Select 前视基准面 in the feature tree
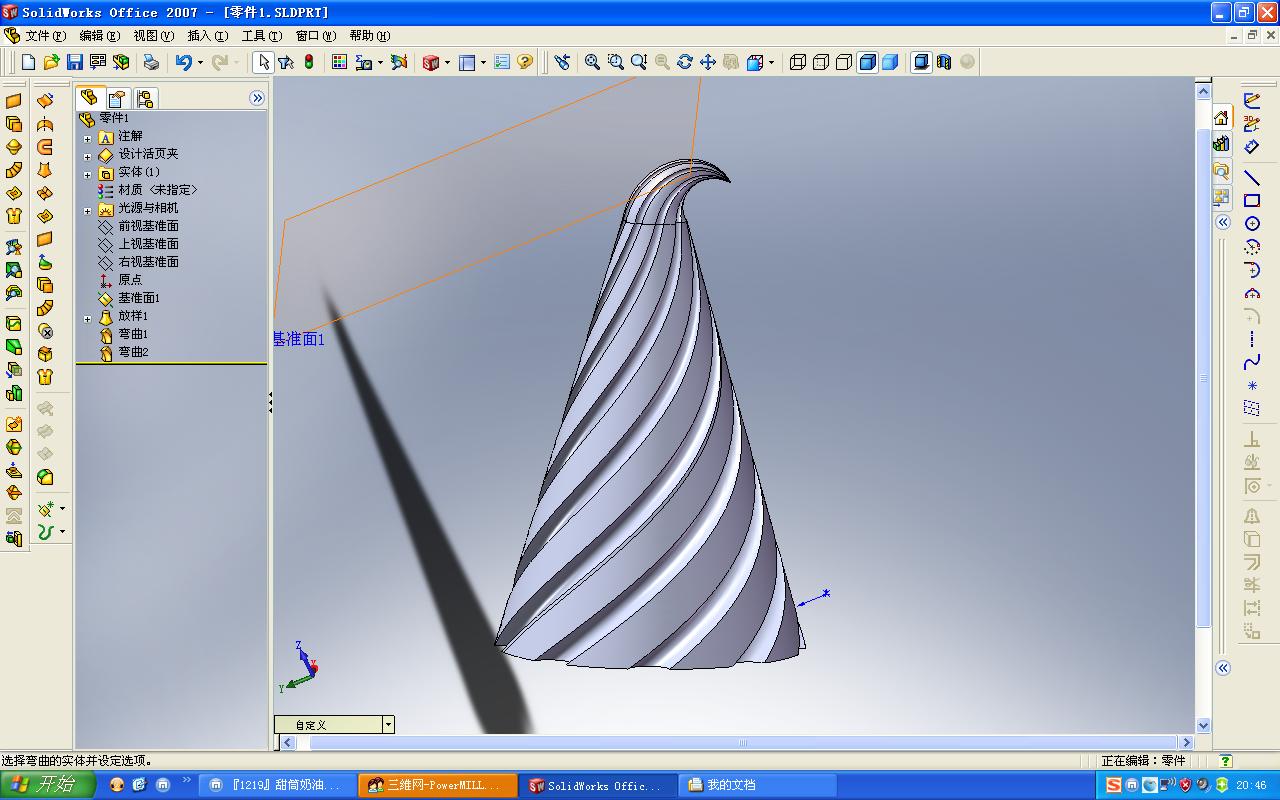Image resolution: width=1280 pixels, height=800 pixels. 149,226
